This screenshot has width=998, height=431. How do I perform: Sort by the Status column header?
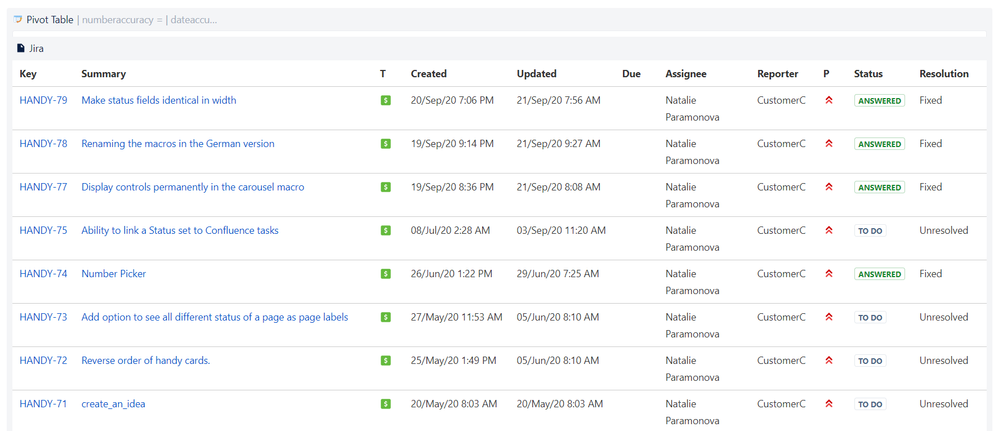[x=868, y=74]
